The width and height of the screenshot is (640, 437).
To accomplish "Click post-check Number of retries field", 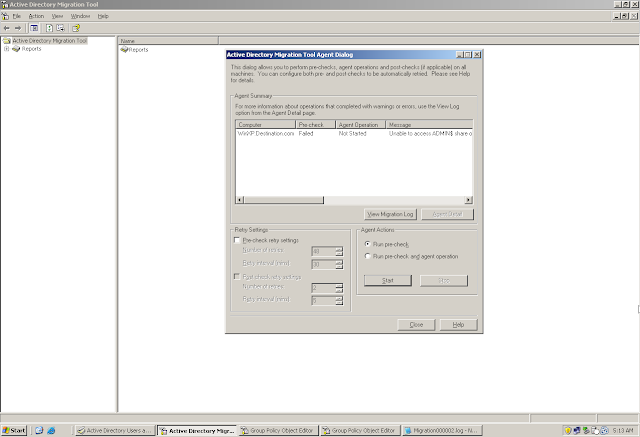I will (323, 288).
